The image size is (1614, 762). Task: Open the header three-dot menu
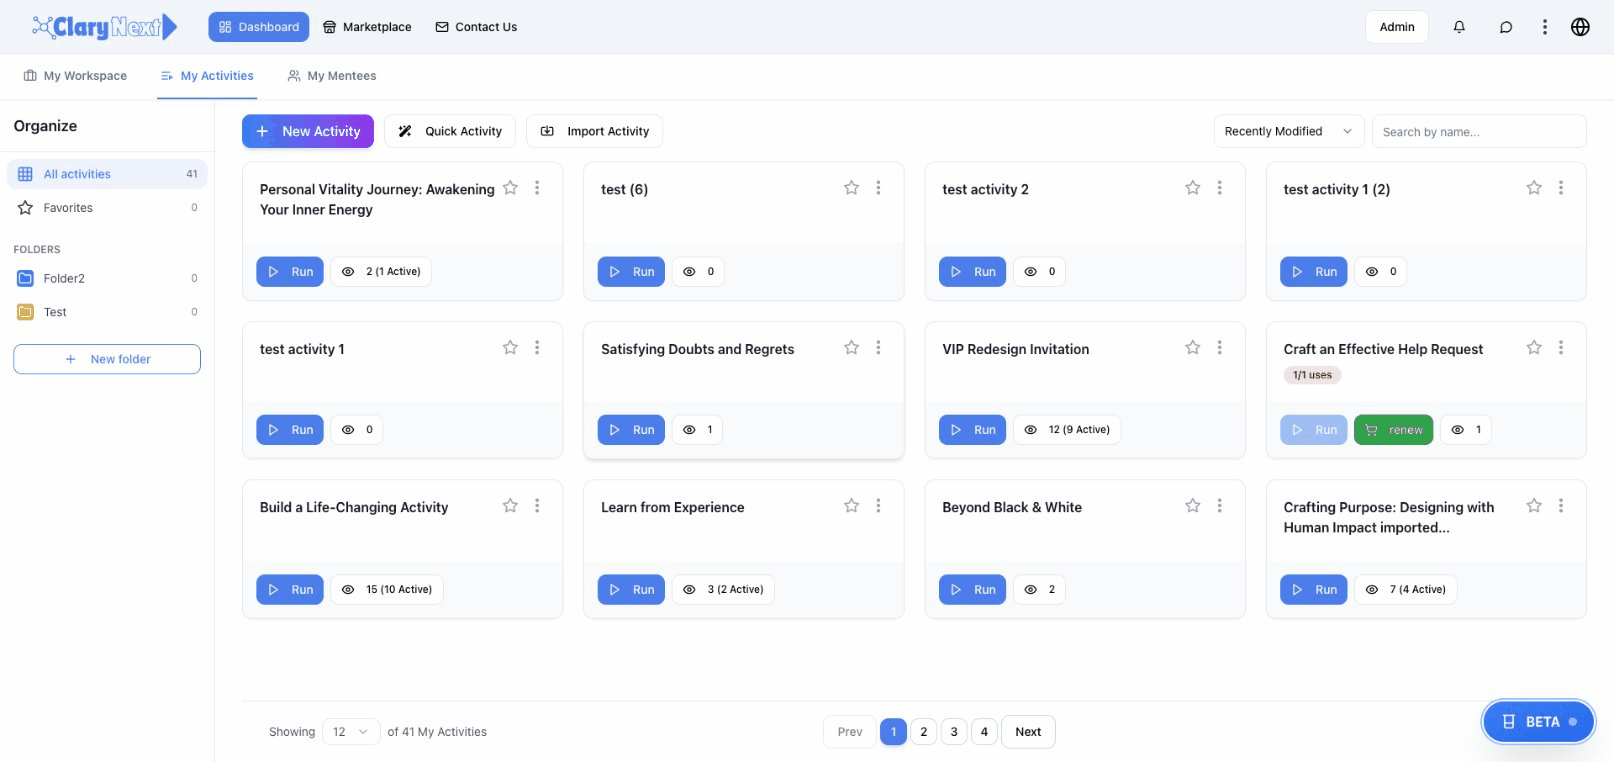[x=1544, y=27]
